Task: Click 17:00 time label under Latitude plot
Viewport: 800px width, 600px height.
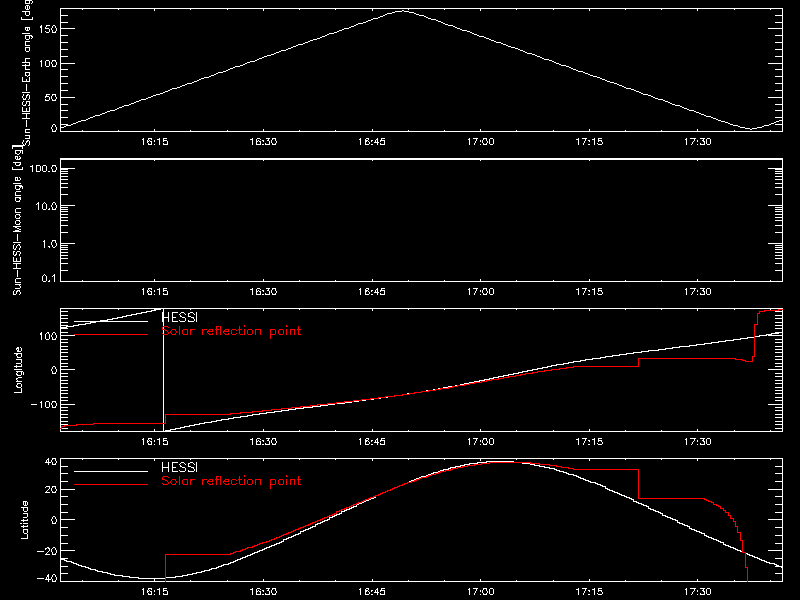Action: [x=481, y=592]
